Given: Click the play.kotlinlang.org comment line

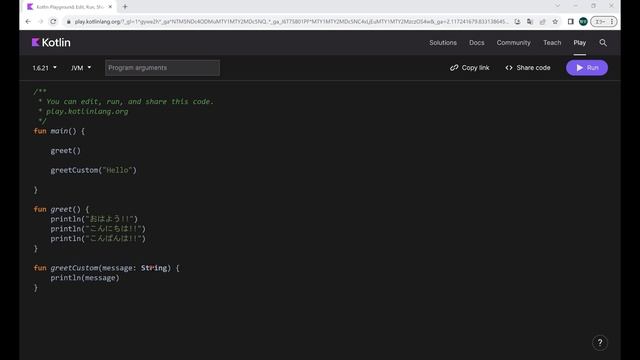Looking at the screenshot, I should coord(87,111).
